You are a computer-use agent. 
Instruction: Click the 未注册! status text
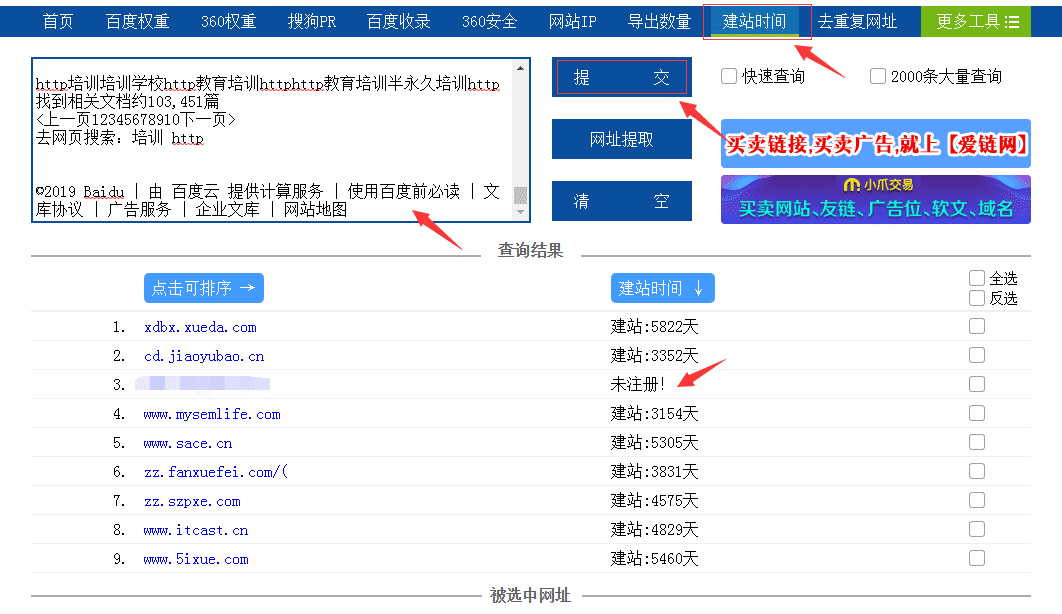pyautogui.click(x=637, y=385)
